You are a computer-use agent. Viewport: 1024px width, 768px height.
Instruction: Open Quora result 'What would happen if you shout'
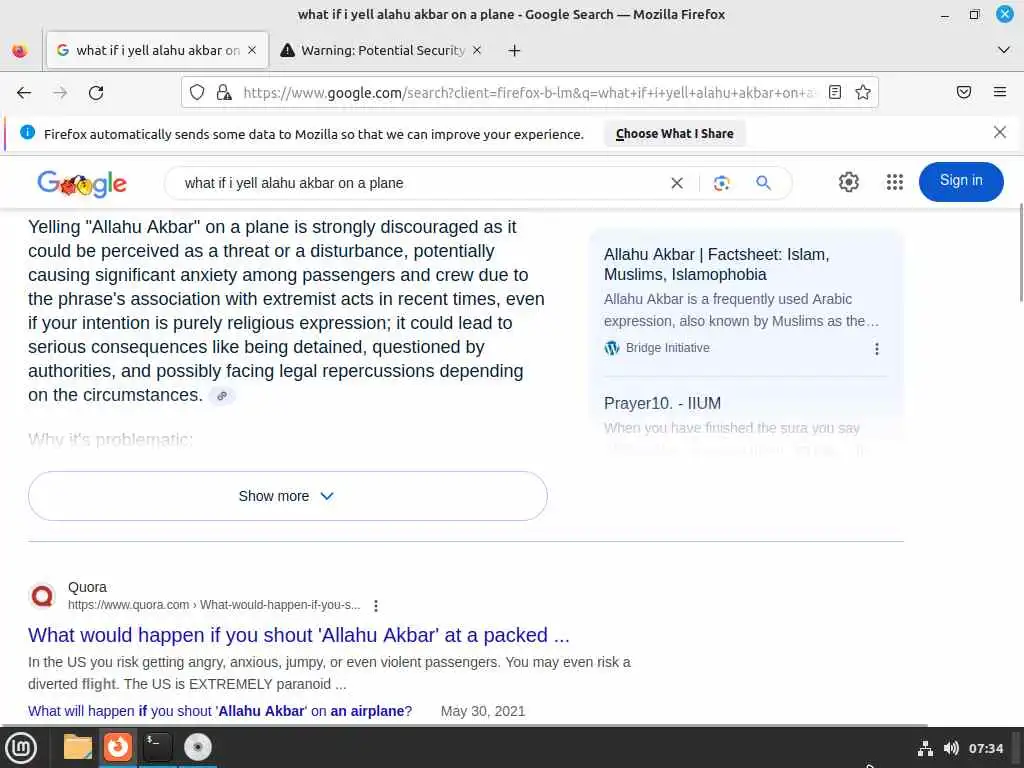298,635
